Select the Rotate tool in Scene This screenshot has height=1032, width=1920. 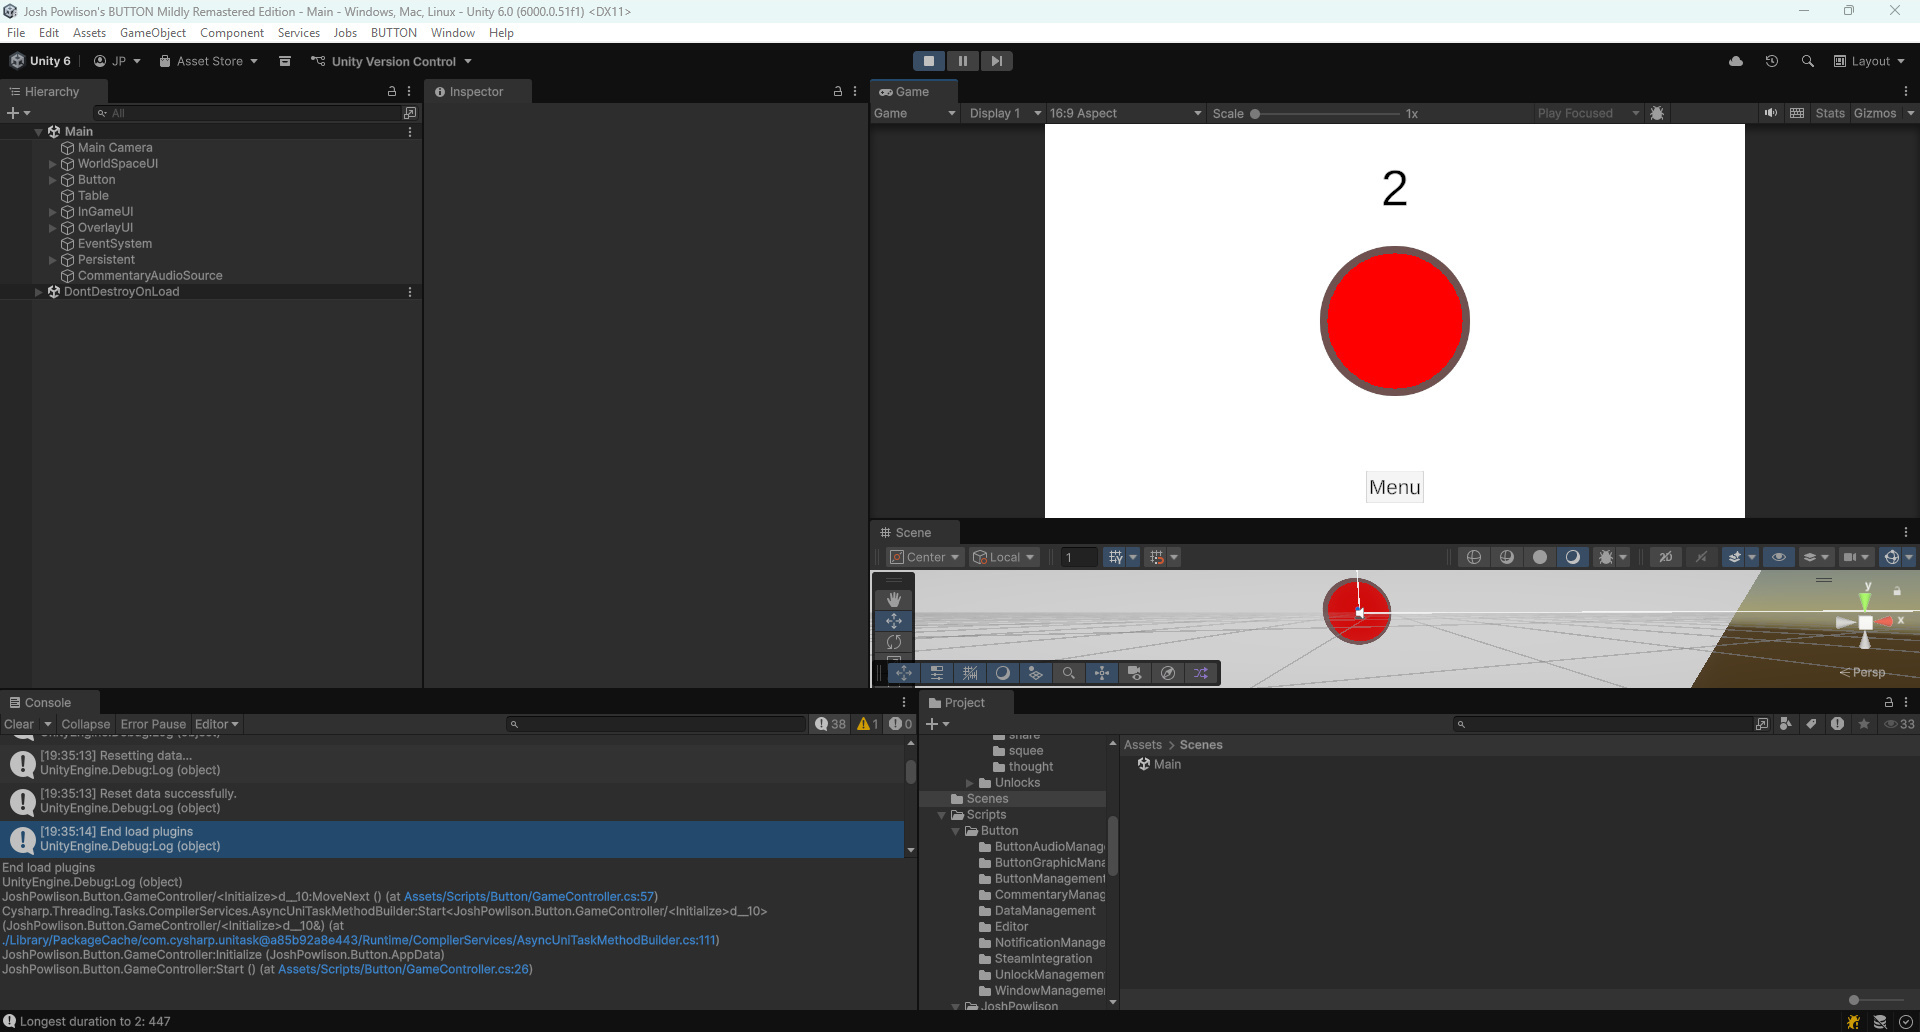click(x=894, y=642)
